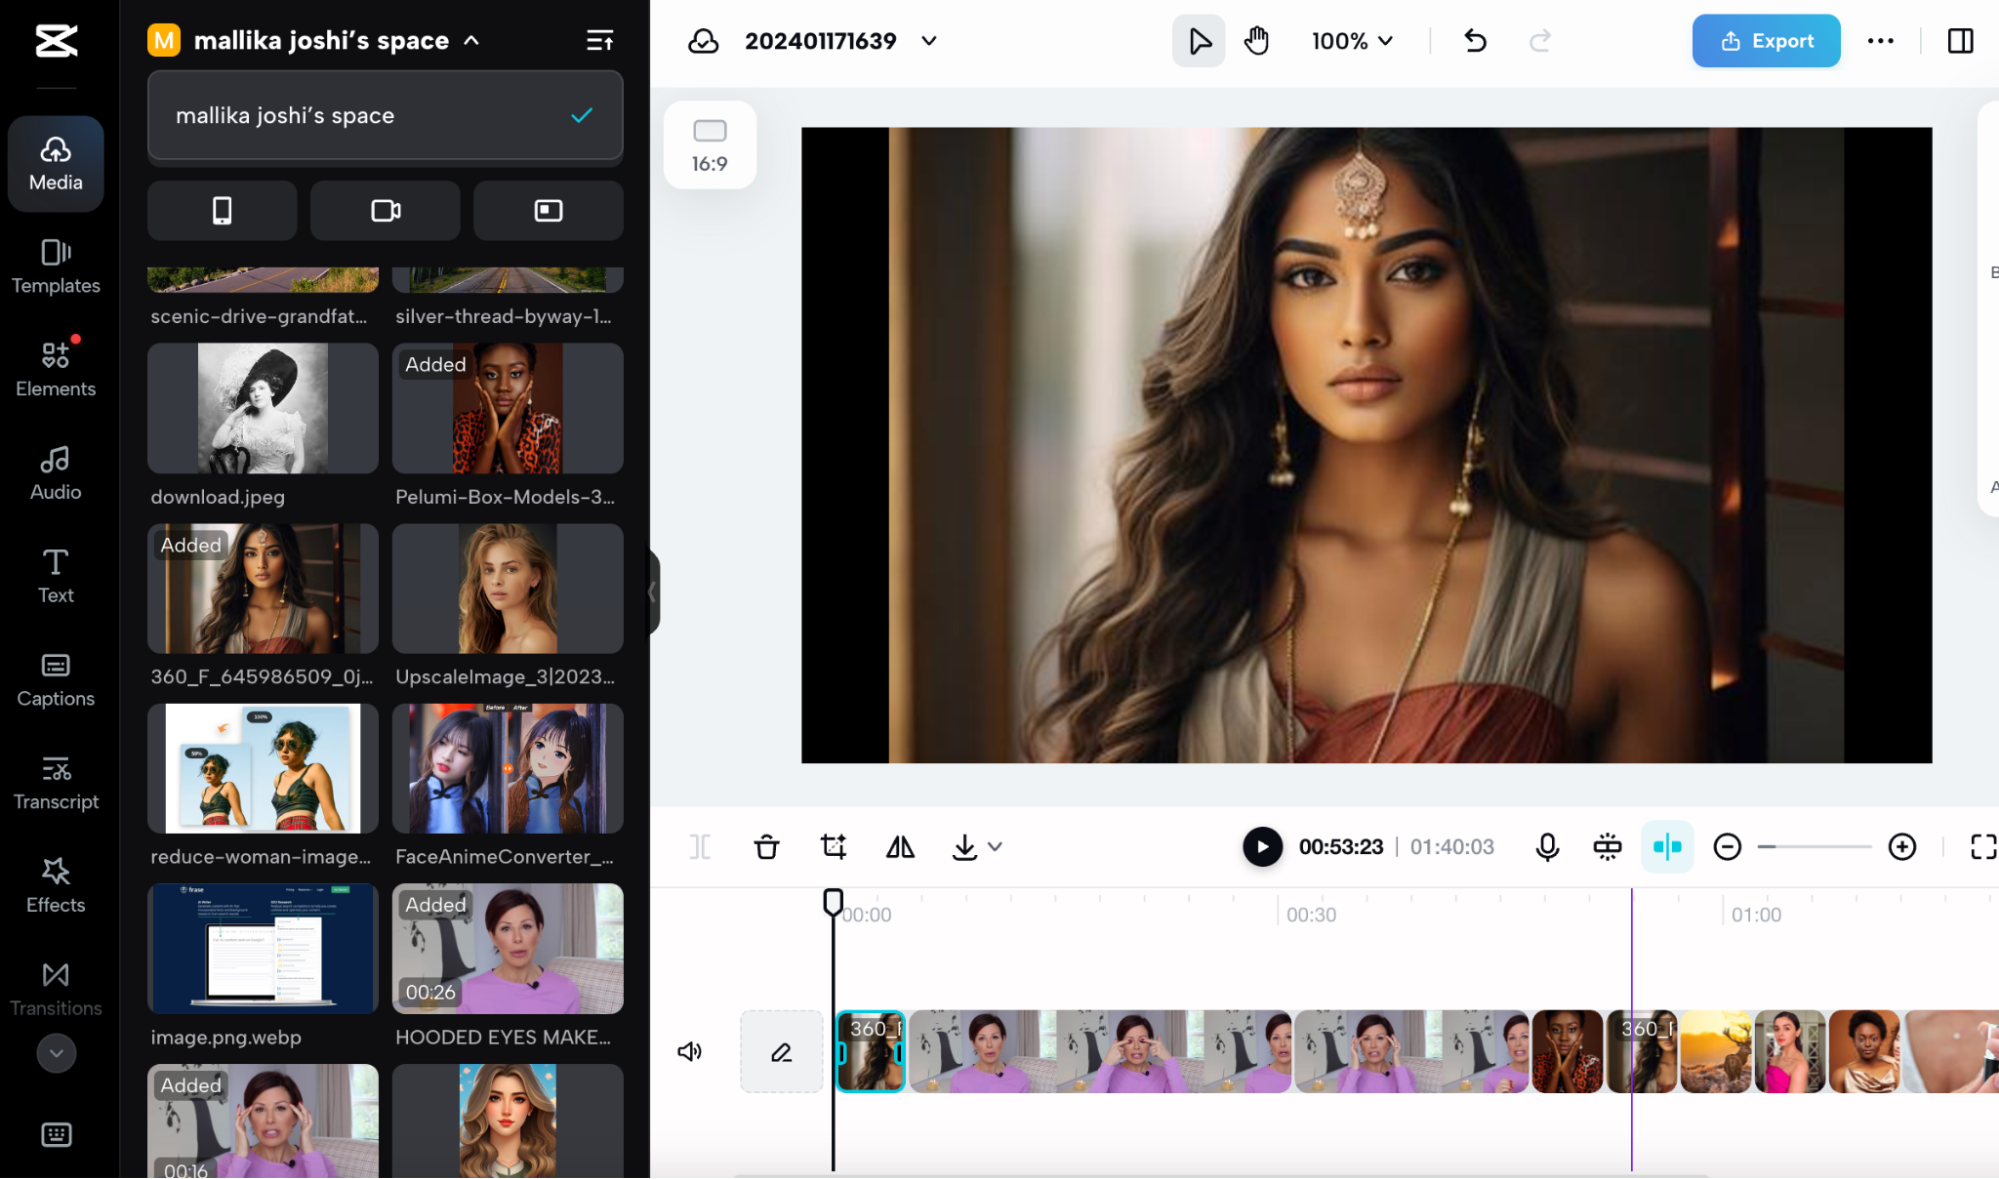
Task: Select Pelumi-Box-Models image thumbnail
Action: pyautogui.click(x=508, y=408)
